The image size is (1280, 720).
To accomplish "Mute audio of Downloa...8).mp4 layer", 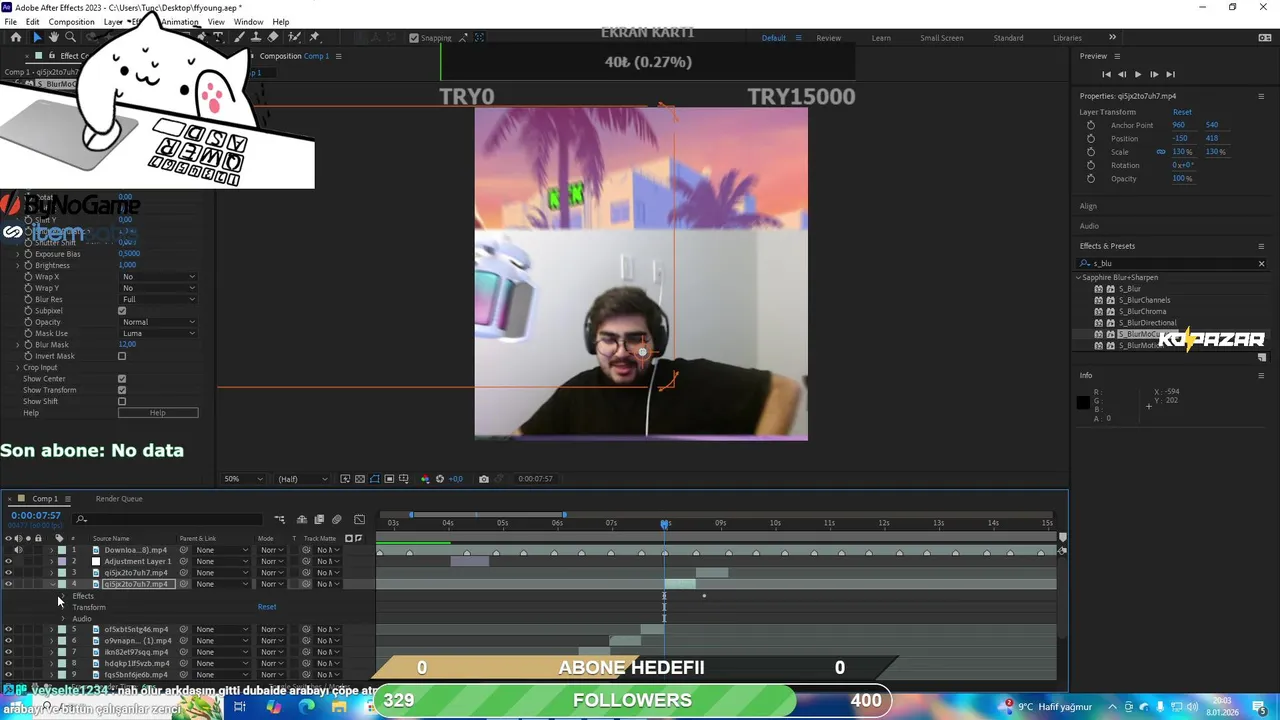I will (18, 550).
